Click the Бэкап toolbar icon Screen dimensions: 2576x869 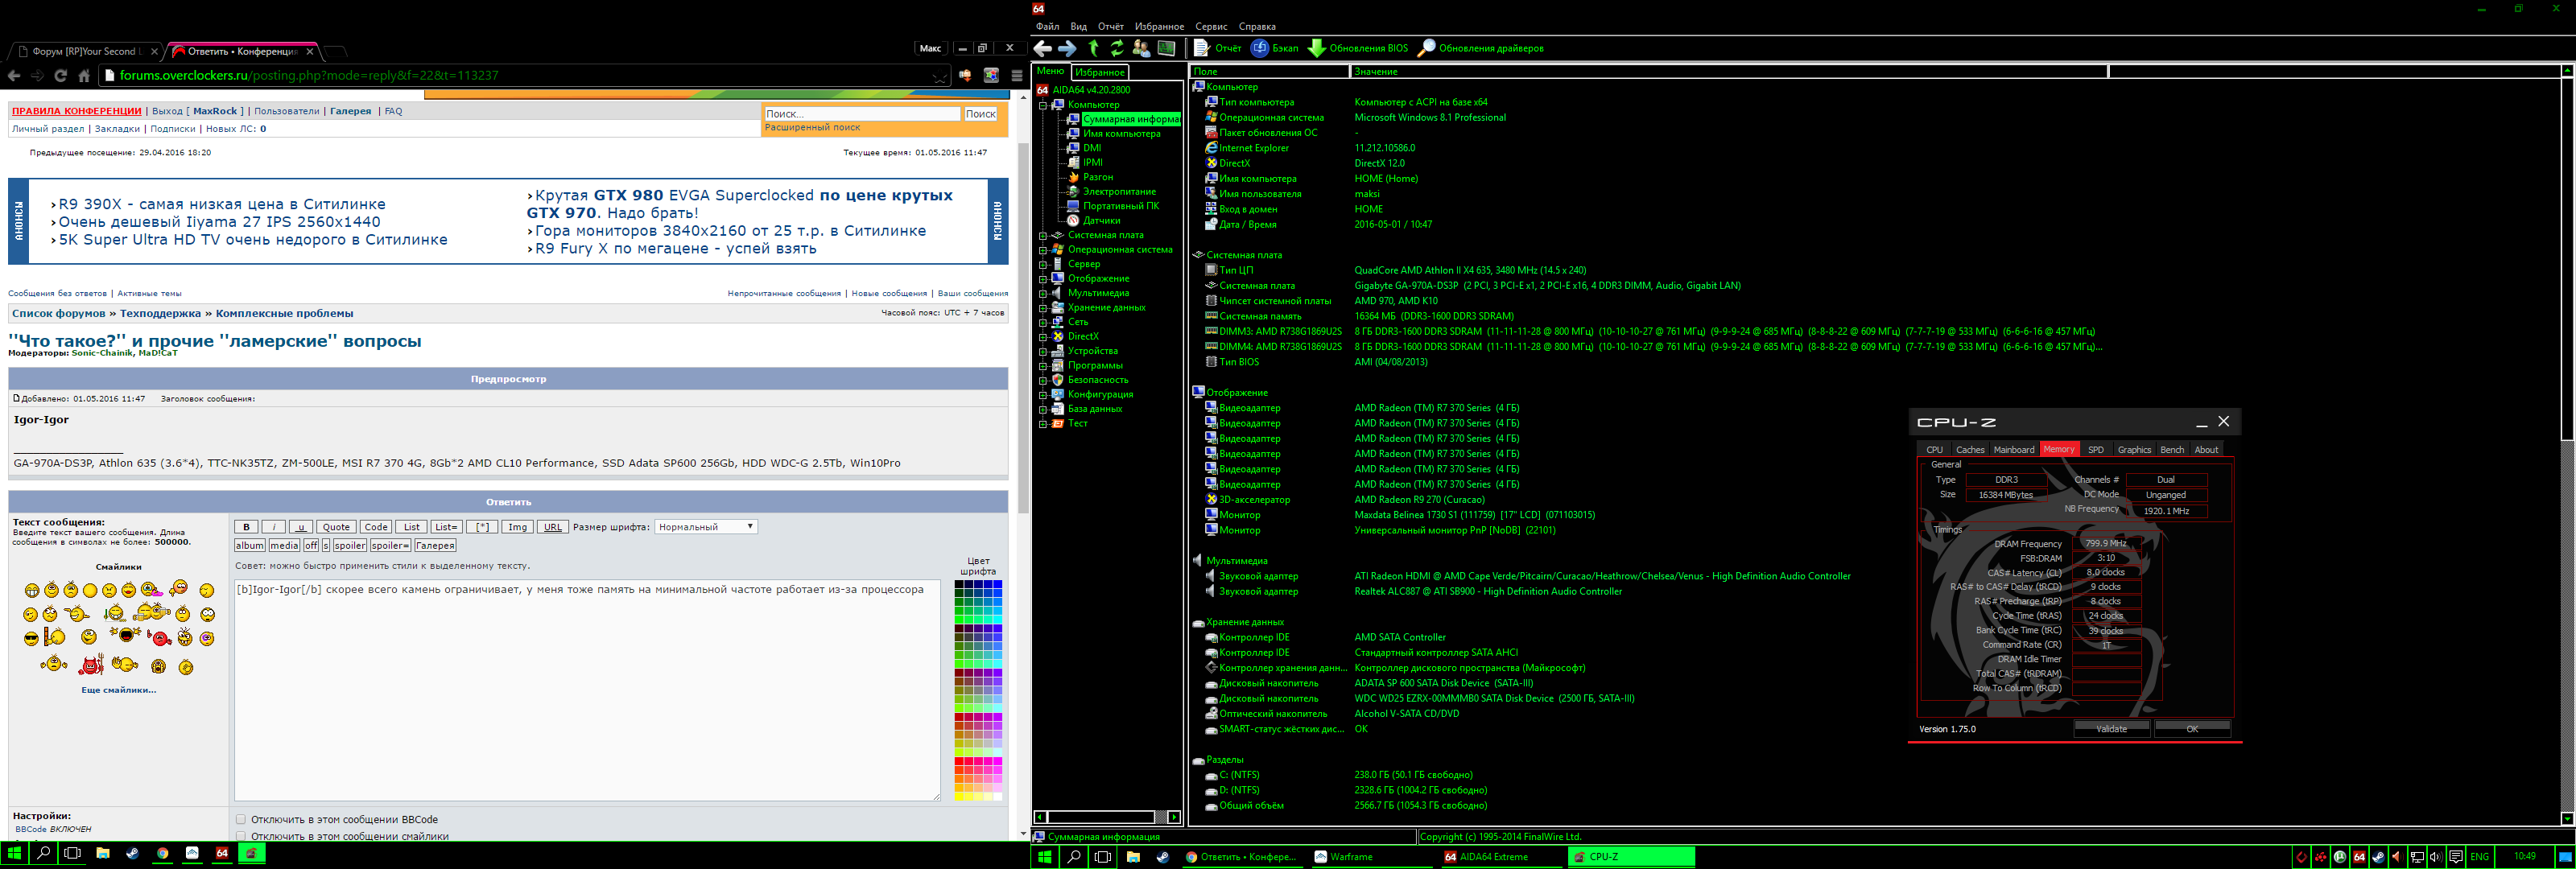1260,48
